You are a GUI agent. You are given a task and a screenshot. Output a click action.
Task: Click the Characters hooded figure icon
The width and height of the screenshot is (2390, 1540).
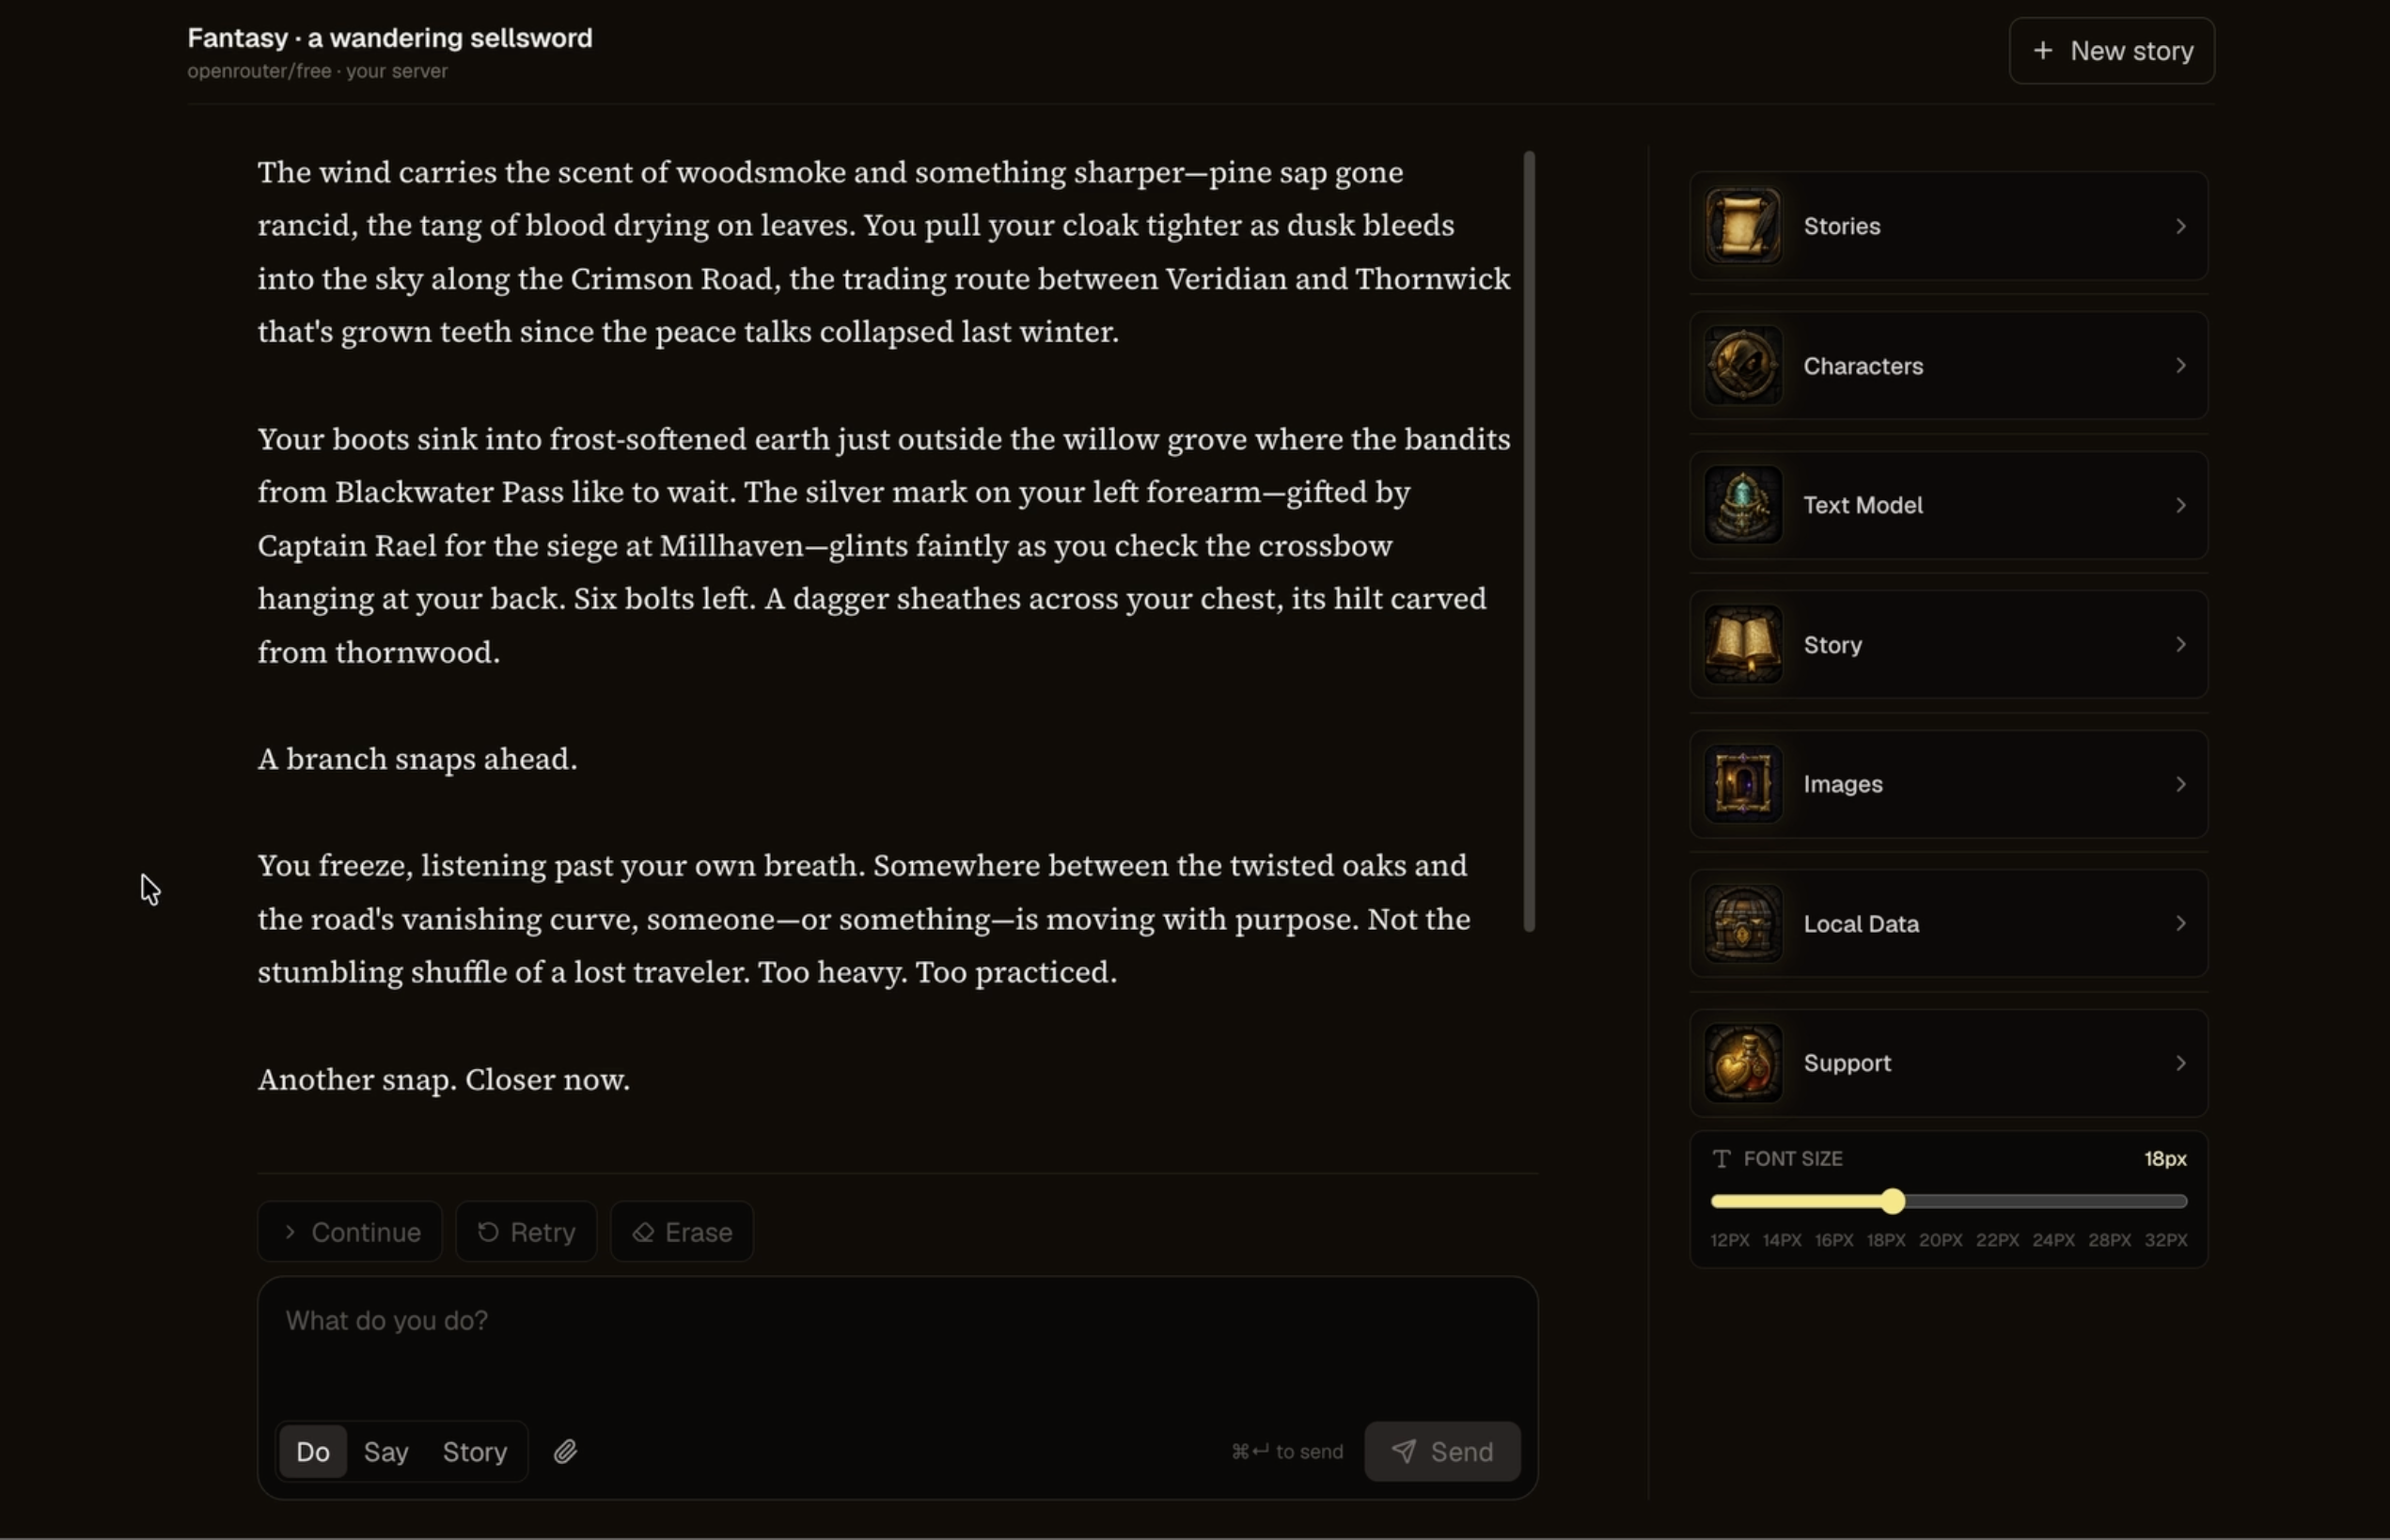pos(1743,366)
